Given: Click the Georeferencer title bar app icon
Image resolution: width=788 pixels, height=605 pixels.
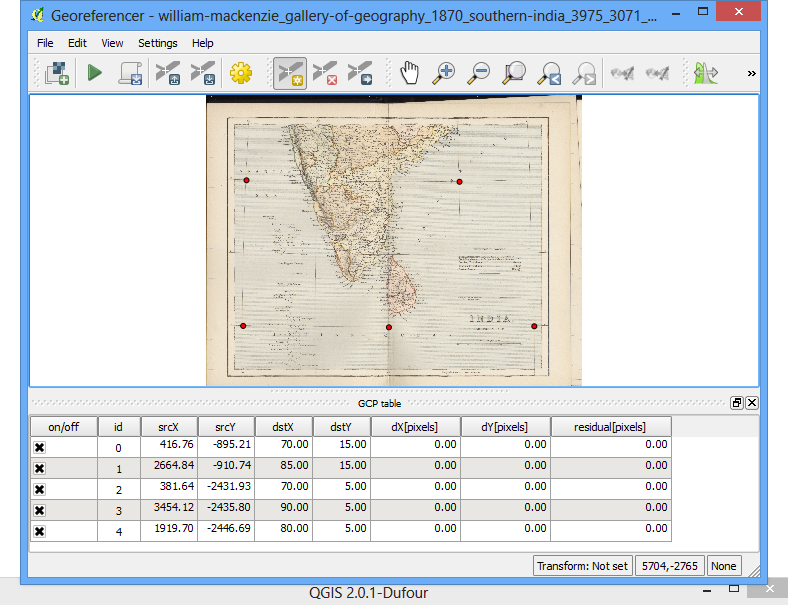Looking at the screenshot, I should (37, 15).
